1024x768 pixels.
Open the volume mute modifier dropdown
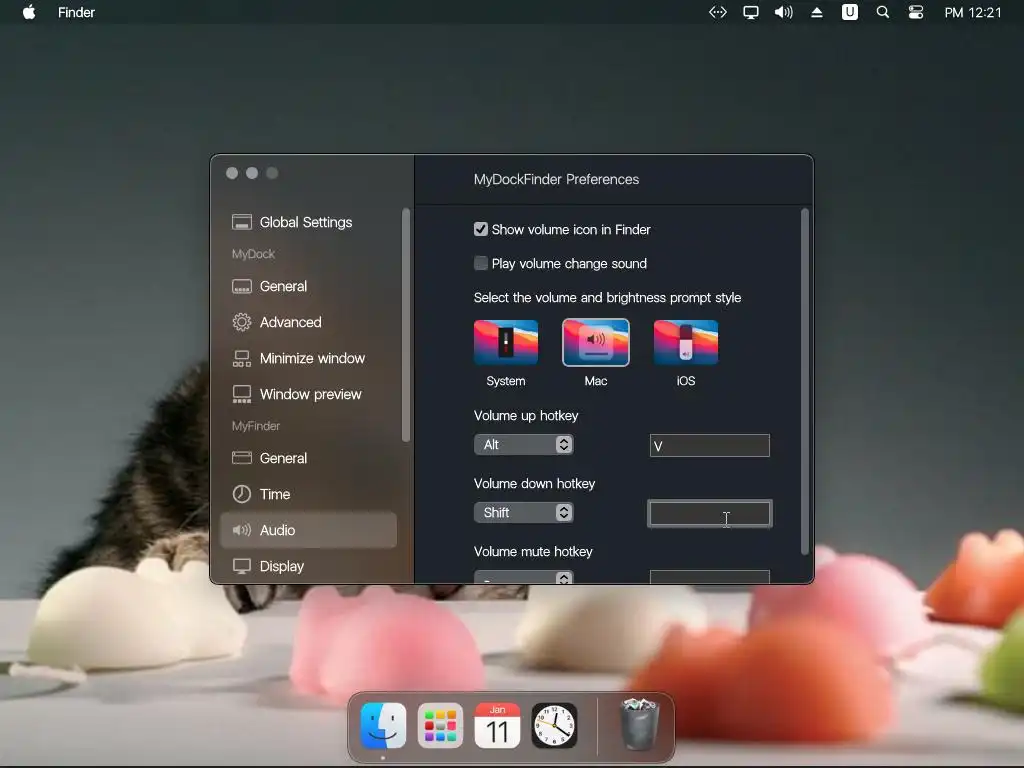(x=524, y=577)
